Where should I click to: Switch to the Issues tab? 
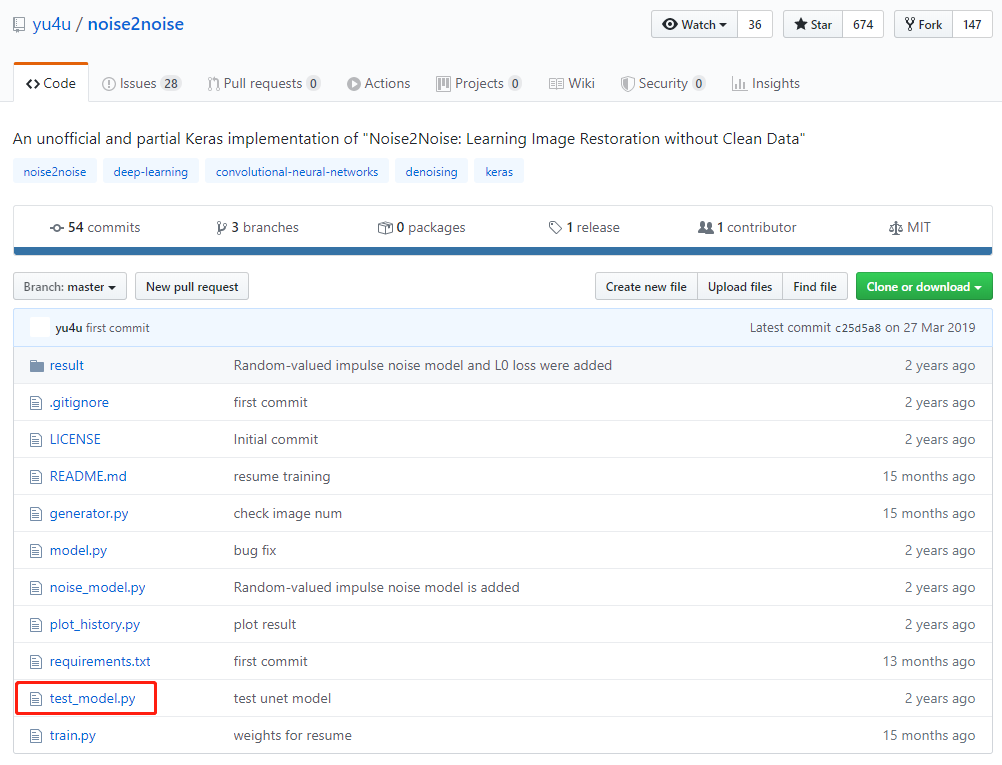point(142,84)
